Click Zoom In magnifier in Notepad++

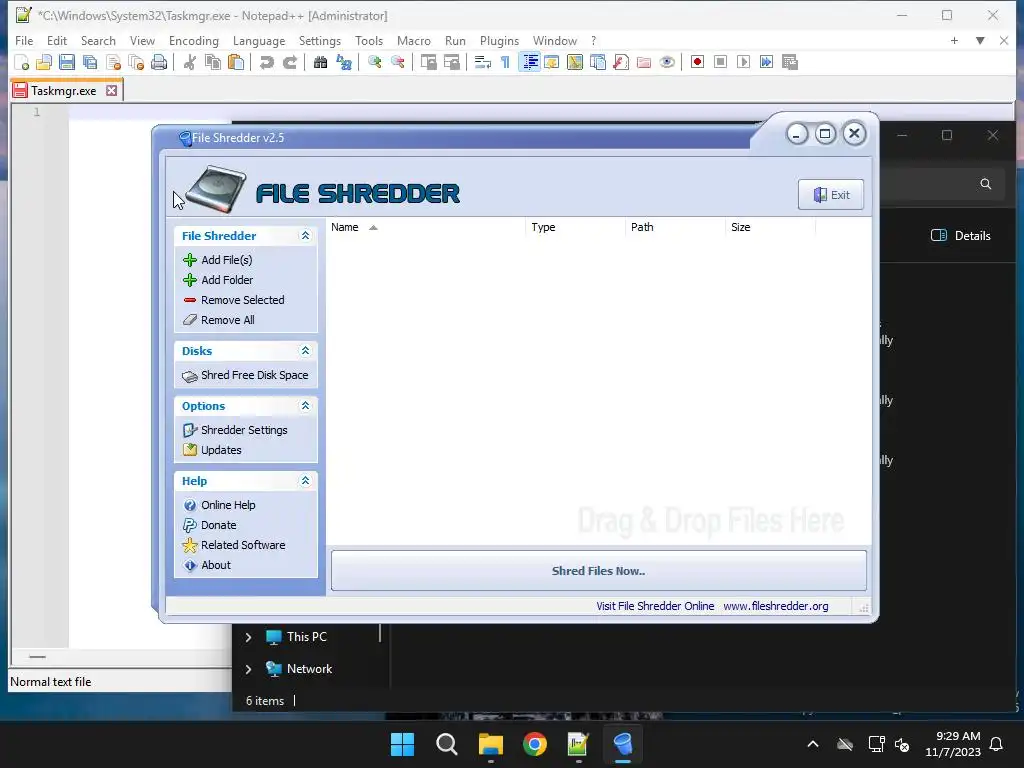tap(375, 62)
